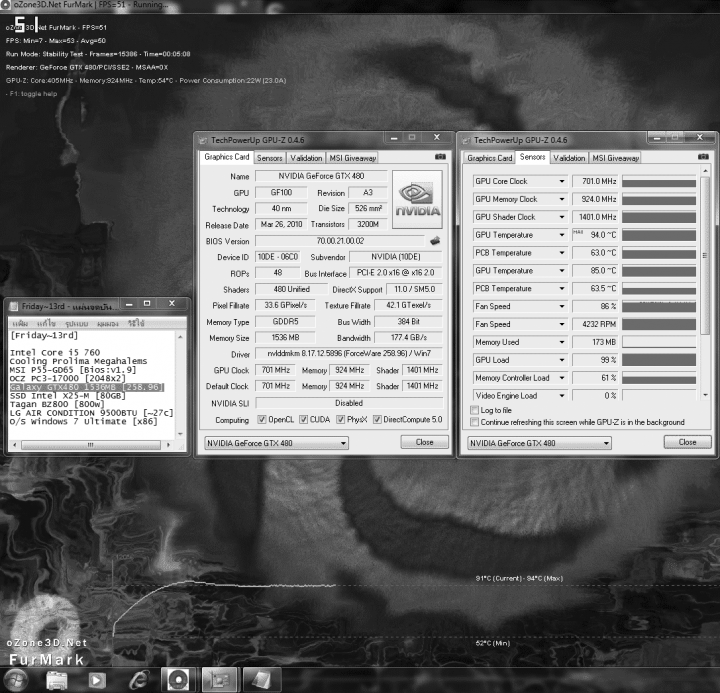720x693 pixels.
Task: Click the title bar icon of left GPU-Z window
Action: tap(203, 140)
